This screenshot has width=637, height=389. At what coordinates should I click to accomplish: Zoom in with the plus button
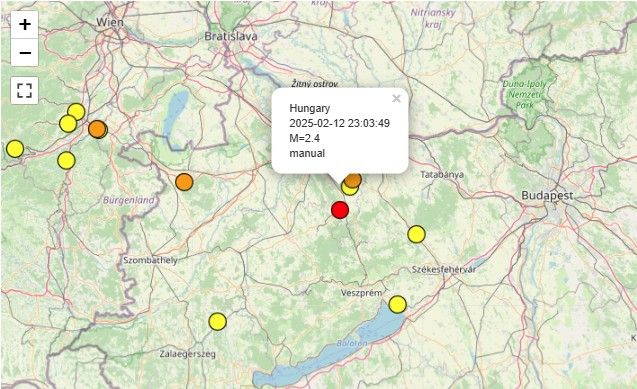click(25, 25)
